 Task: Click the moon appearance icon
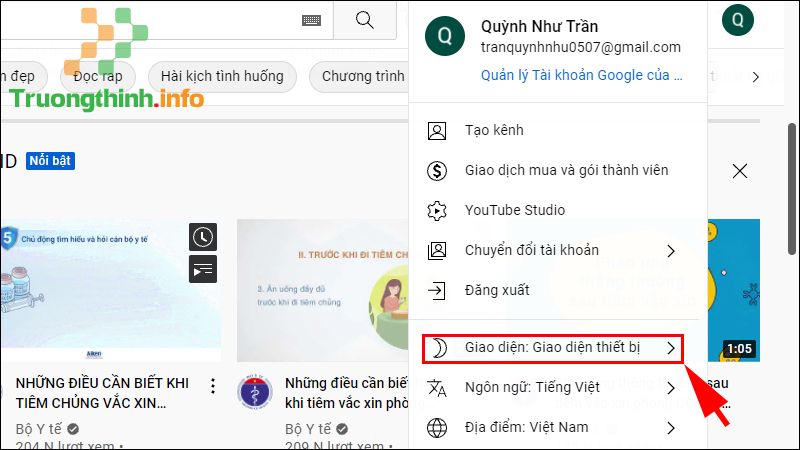click(438, 348)
